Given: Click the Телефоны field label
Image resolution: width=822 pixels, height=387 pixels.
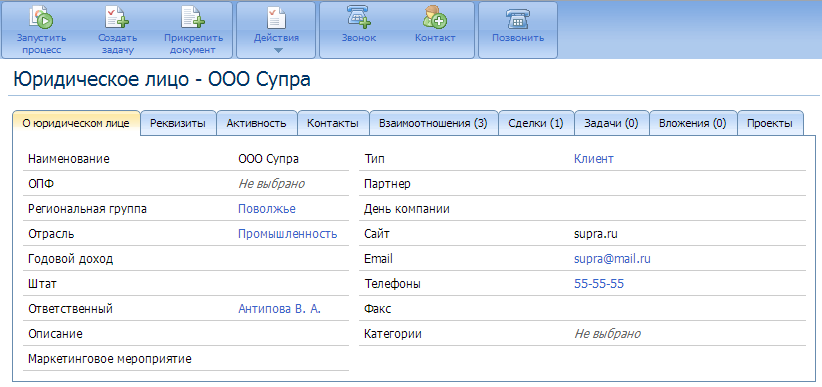Looking at the screenshot, I should [x=392, y=284].
